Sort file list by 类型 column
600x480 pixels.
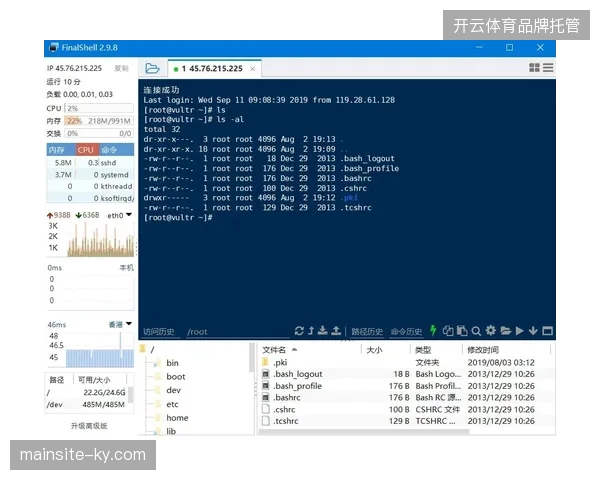[437, 350]
